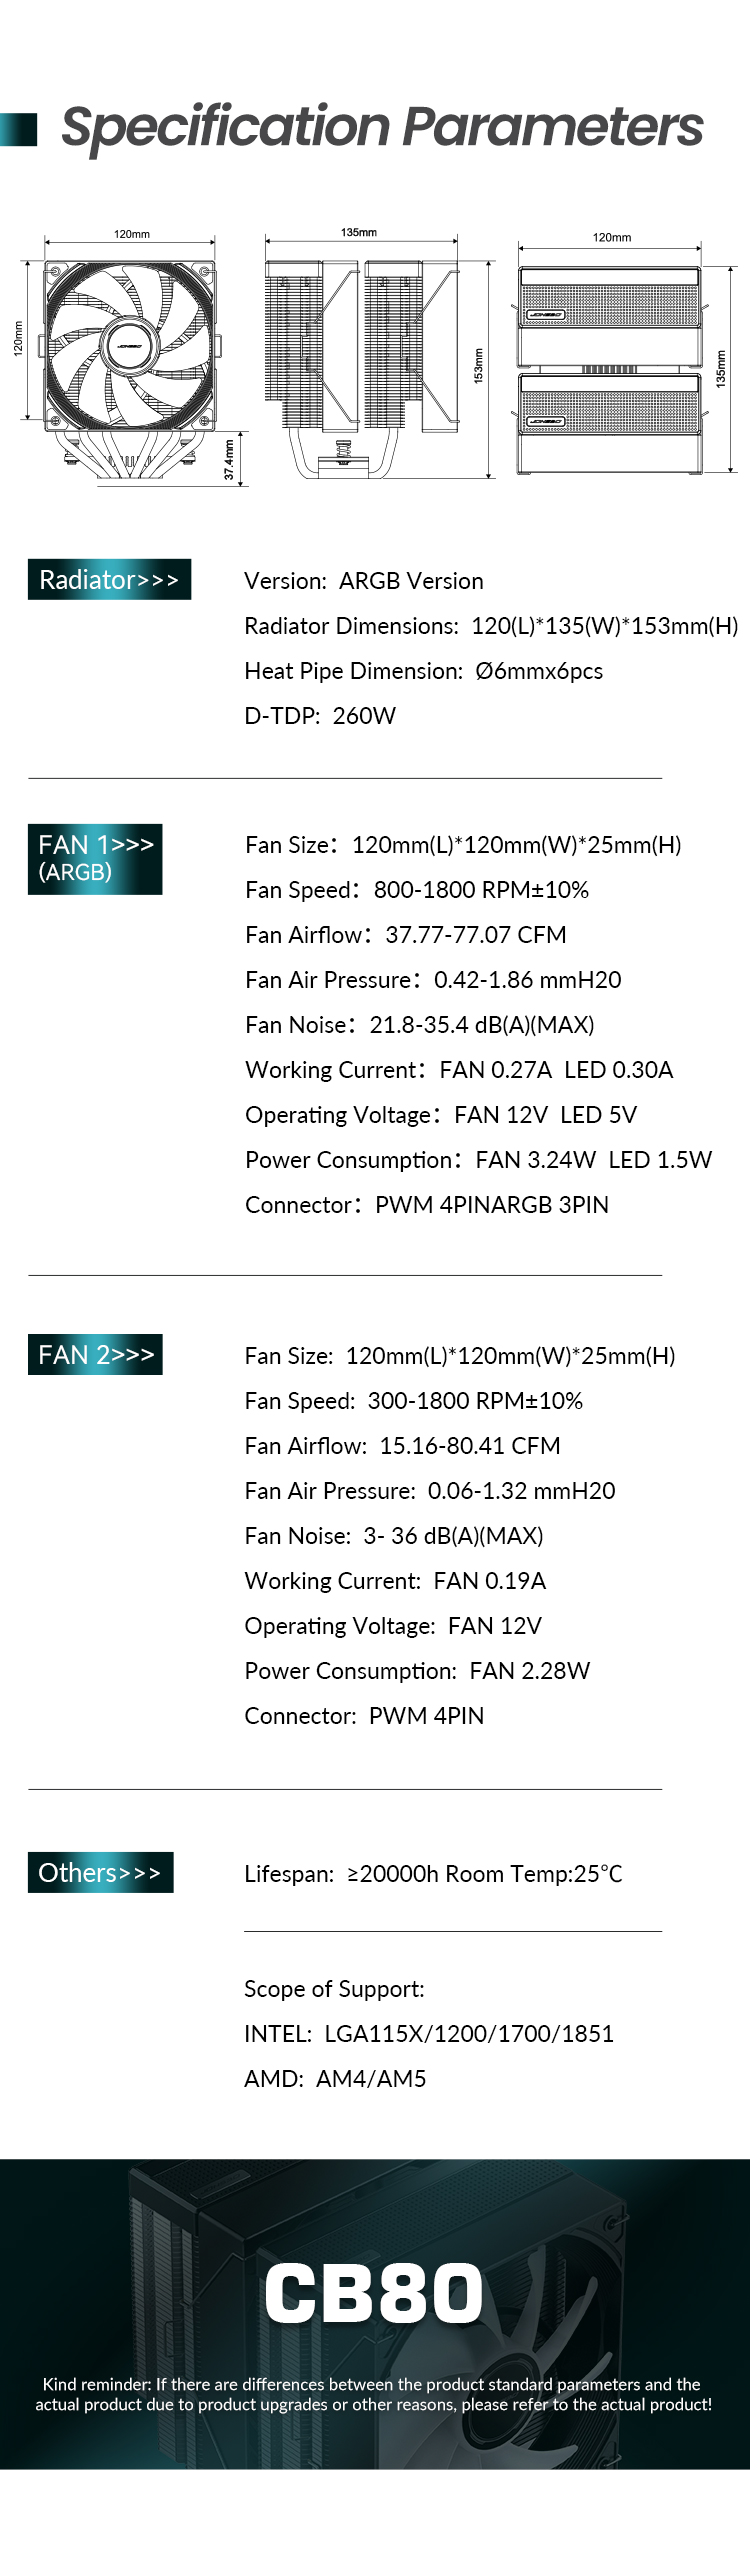Click the Kind reminder disclaimer text
Image resolution: width=750 pixels, height=2564 pixels.
(x=374, y=2394)
